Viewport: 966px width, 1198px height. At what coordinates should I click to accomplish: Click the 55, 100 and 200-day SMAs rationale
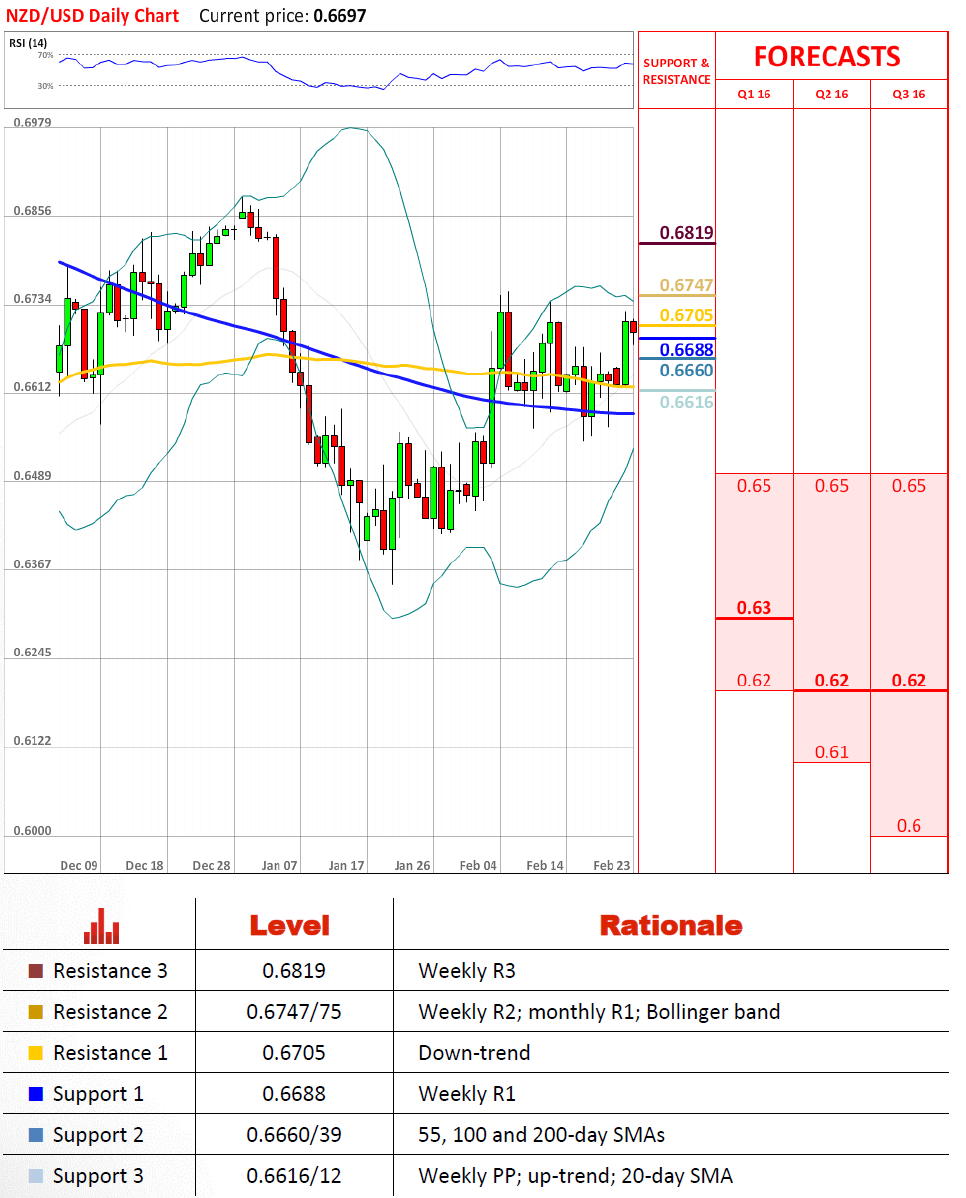coord(541,1135)
